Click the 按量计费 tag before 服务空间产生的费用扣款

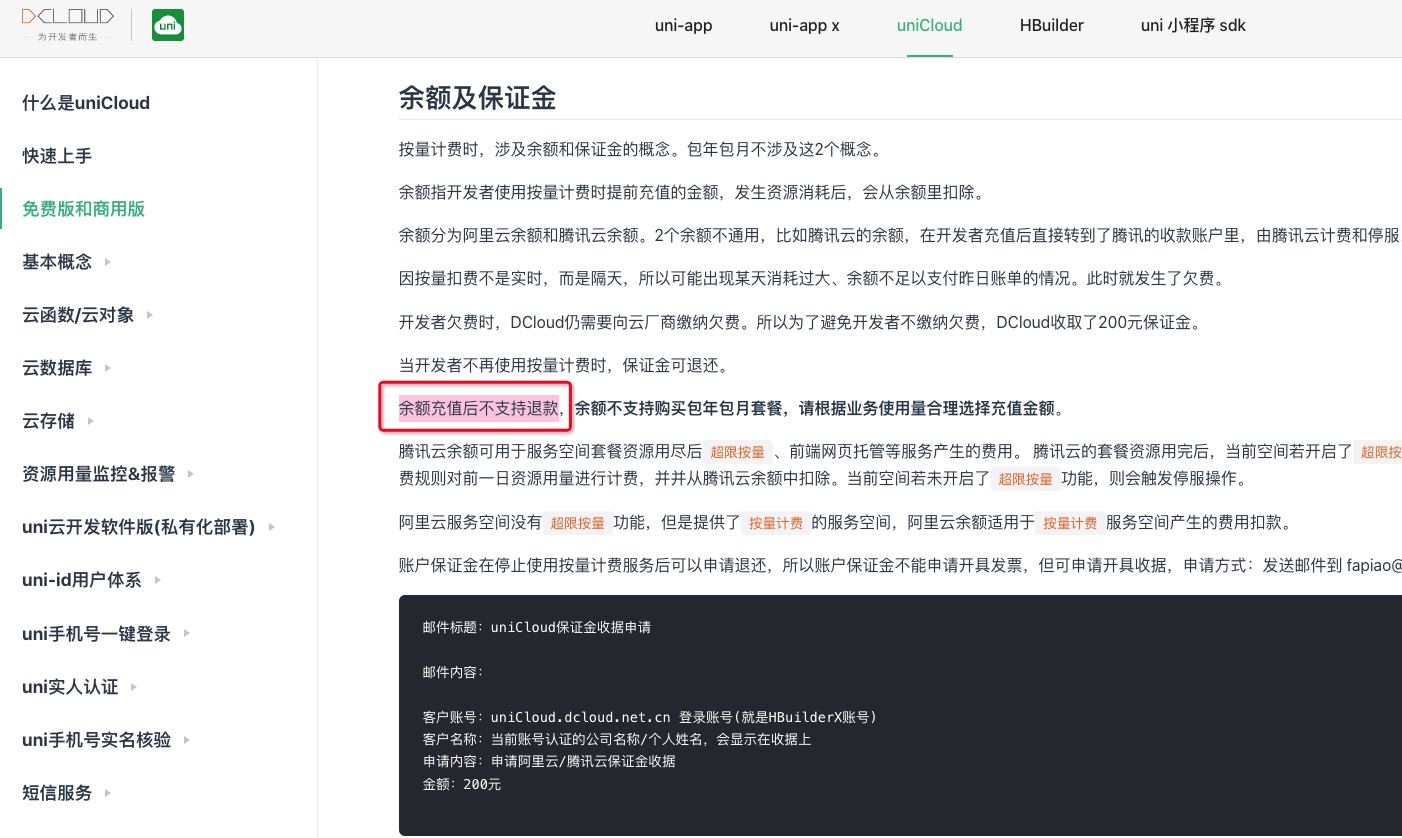[x=1070, y=523]
